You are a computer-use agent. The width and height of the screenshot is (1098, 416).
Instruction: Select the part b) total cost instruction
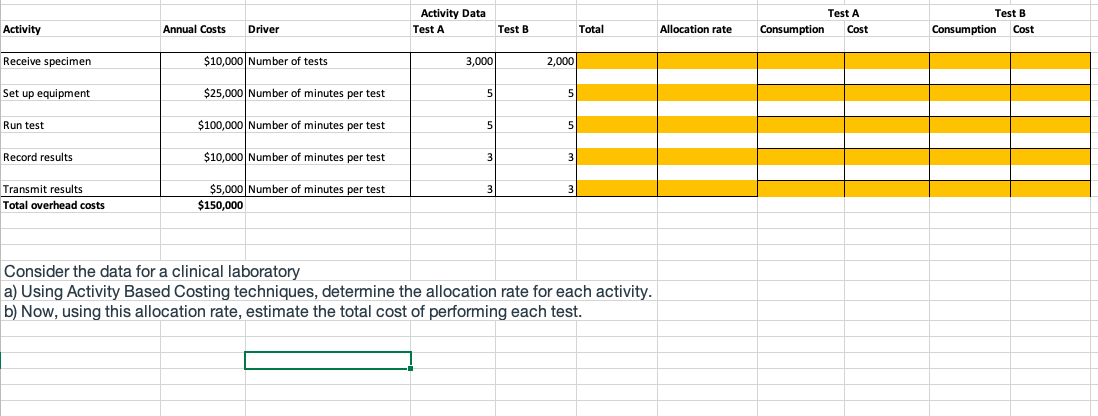coord(293,310)
